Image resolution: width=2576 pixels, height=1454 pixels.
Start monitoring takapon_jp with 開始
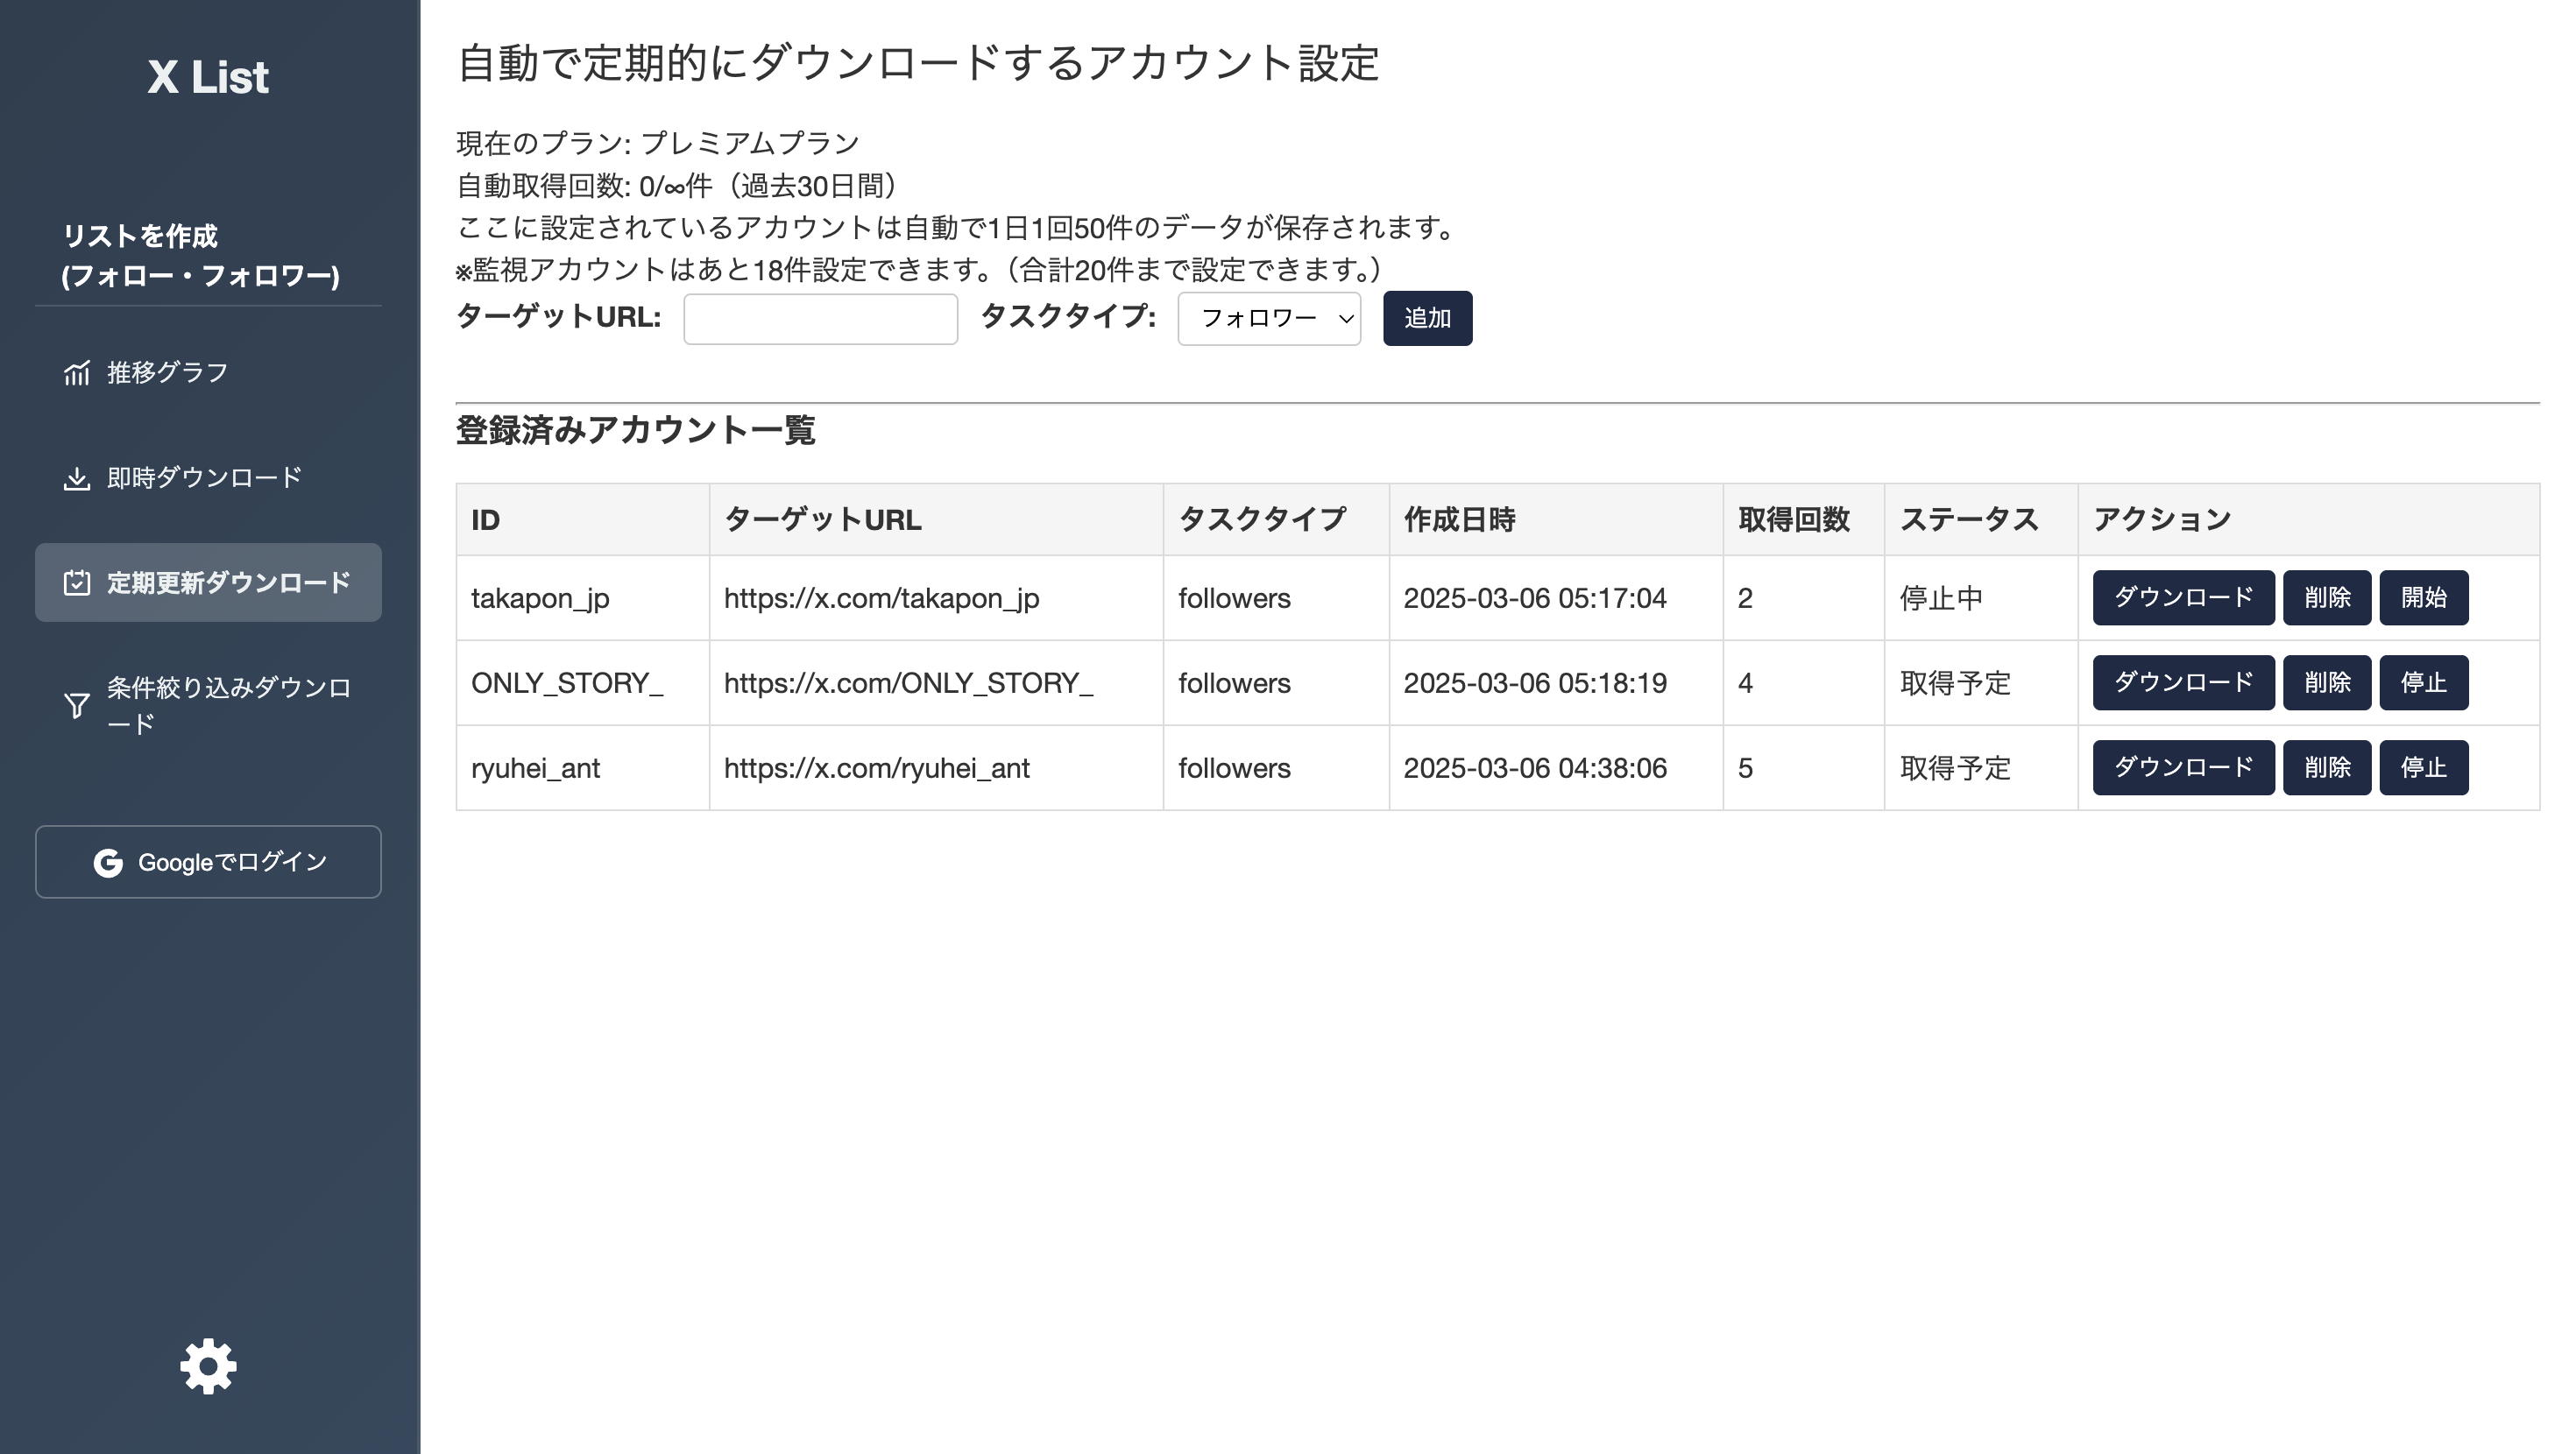(2424, 598)
